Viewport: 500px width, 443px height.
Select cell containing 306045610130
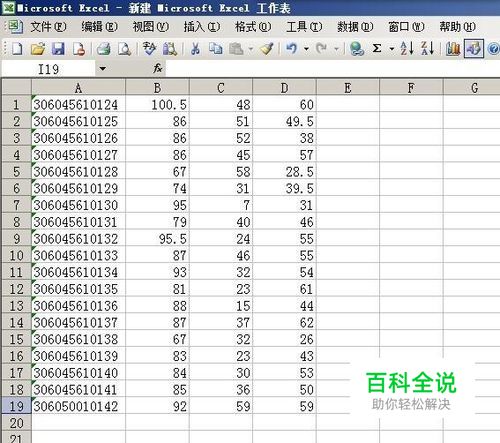pyautogui.click(x=78, y=205)
